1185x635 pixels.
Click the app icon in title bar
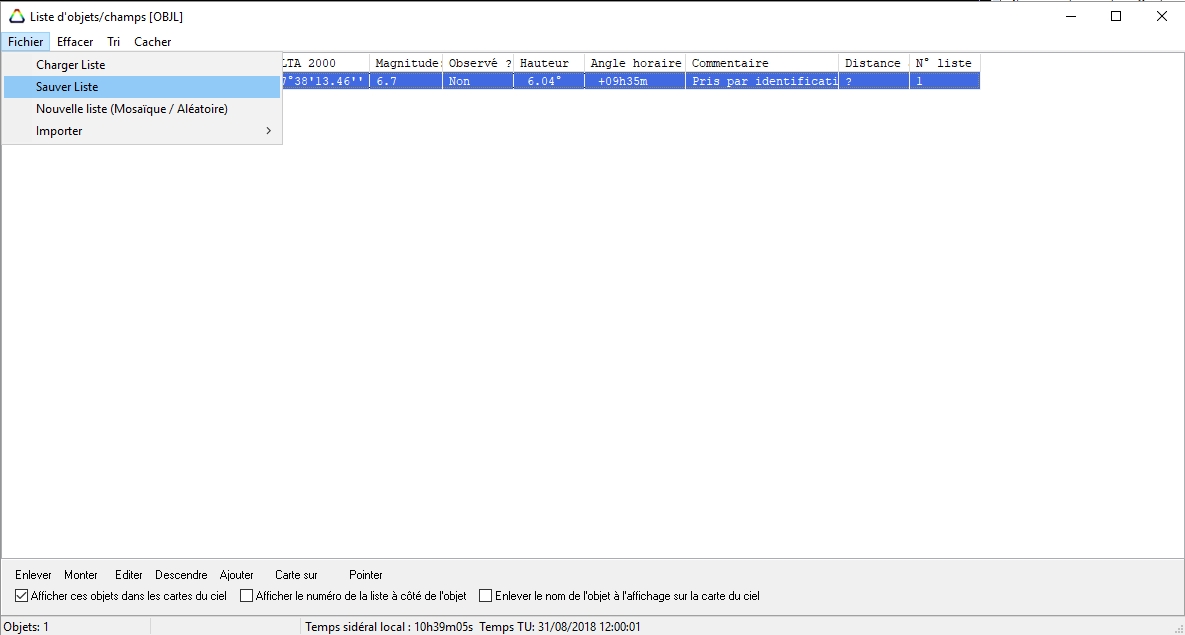pyautogui.click(x=17, y=16)
